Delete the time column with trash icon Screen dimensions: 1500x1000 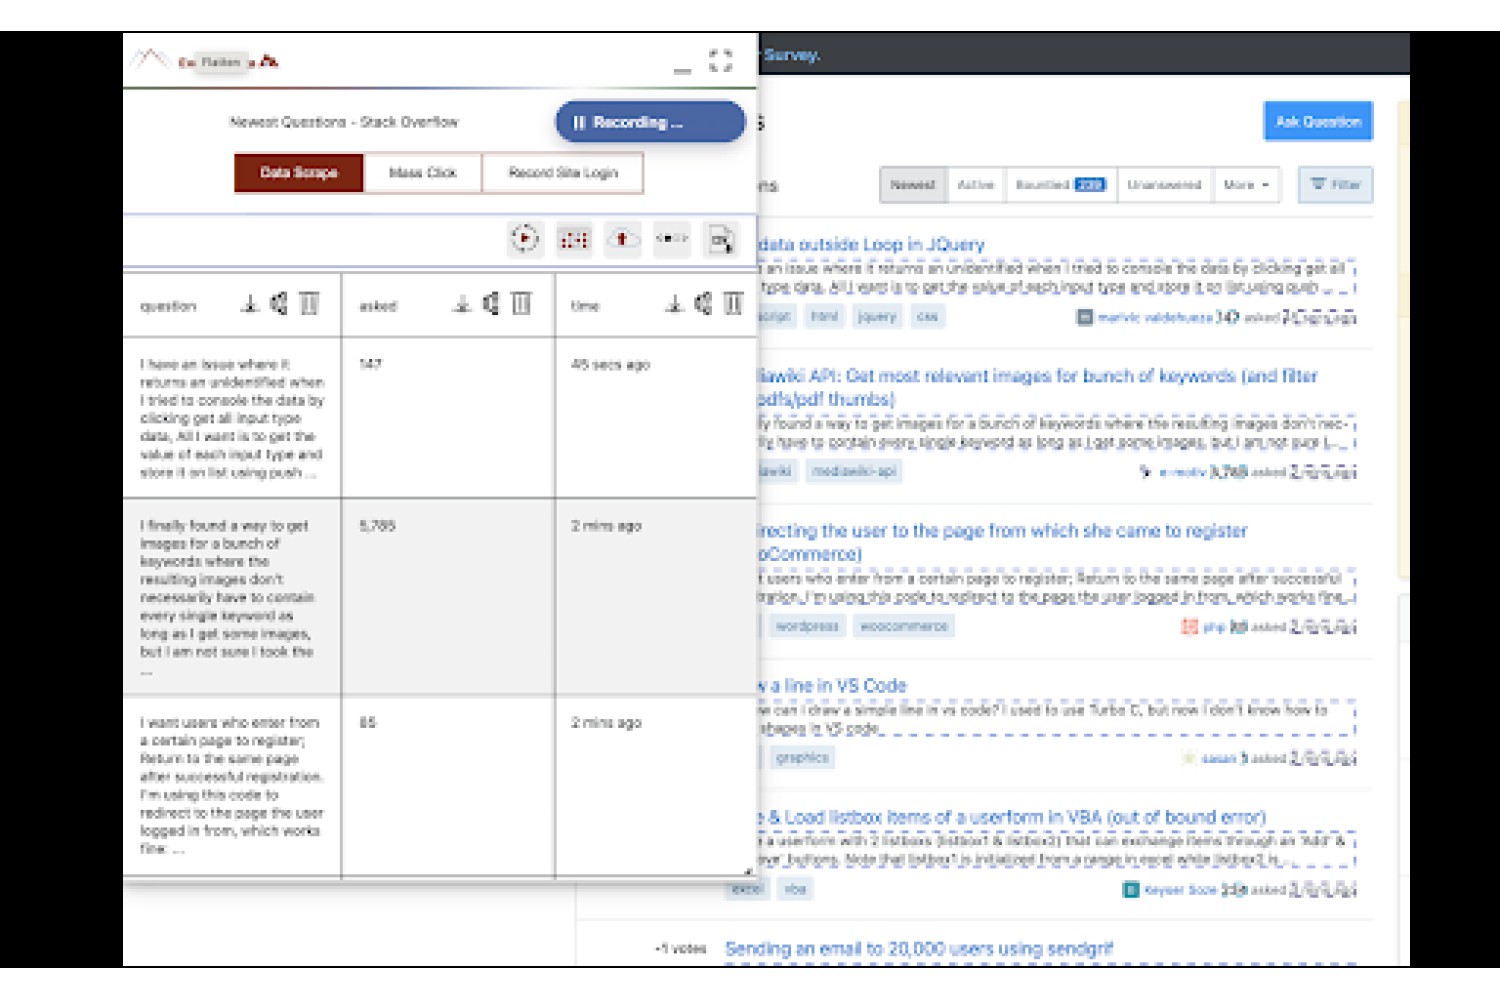733,304
